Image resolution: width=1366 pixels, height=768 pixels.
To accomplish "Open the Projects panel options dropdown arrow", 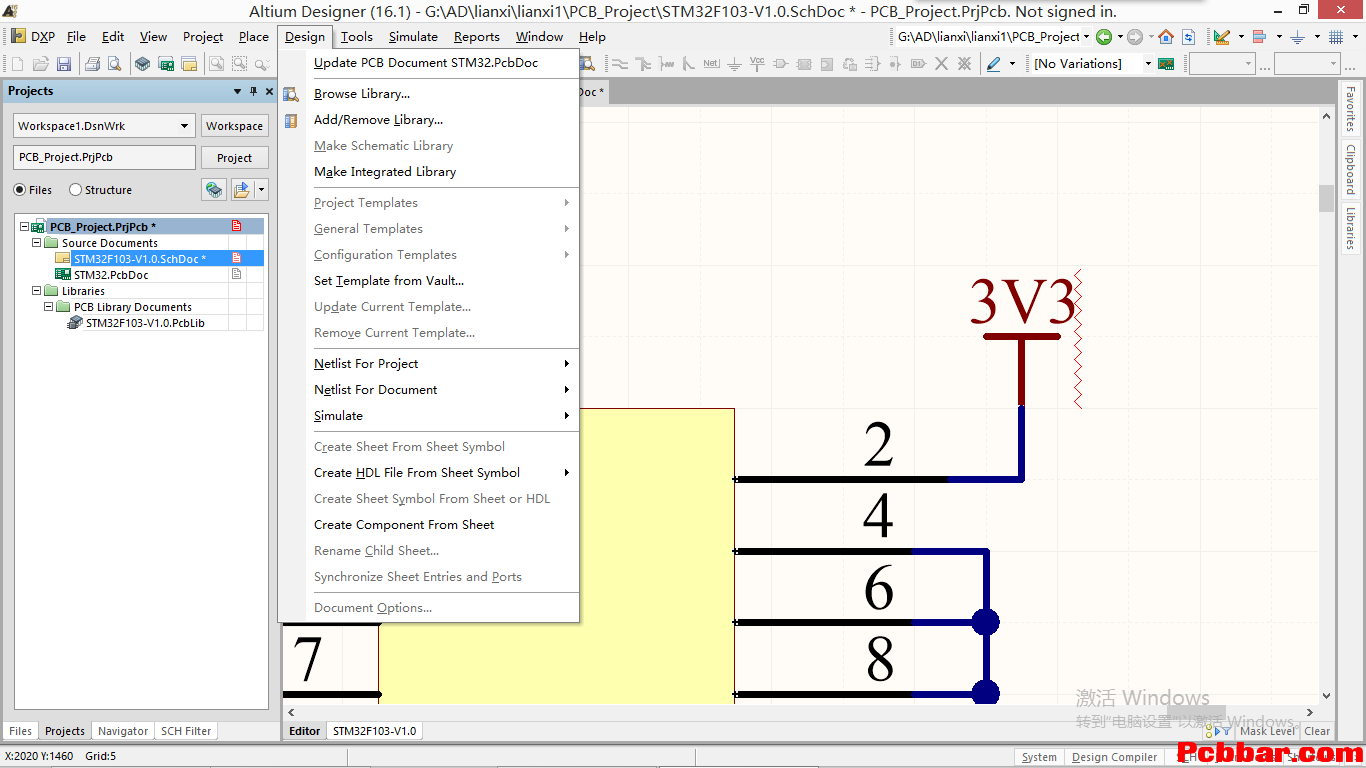I will (237, 91).
